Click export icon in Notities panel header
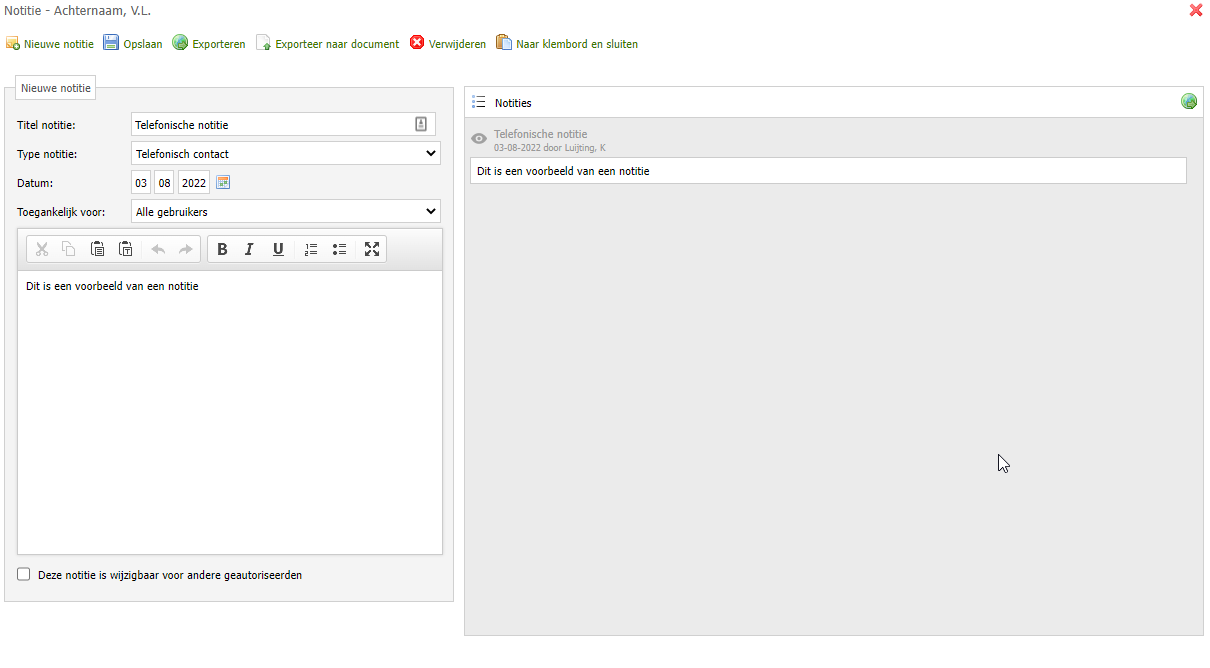This screenshot has width=1210, height=668. 1189,102
